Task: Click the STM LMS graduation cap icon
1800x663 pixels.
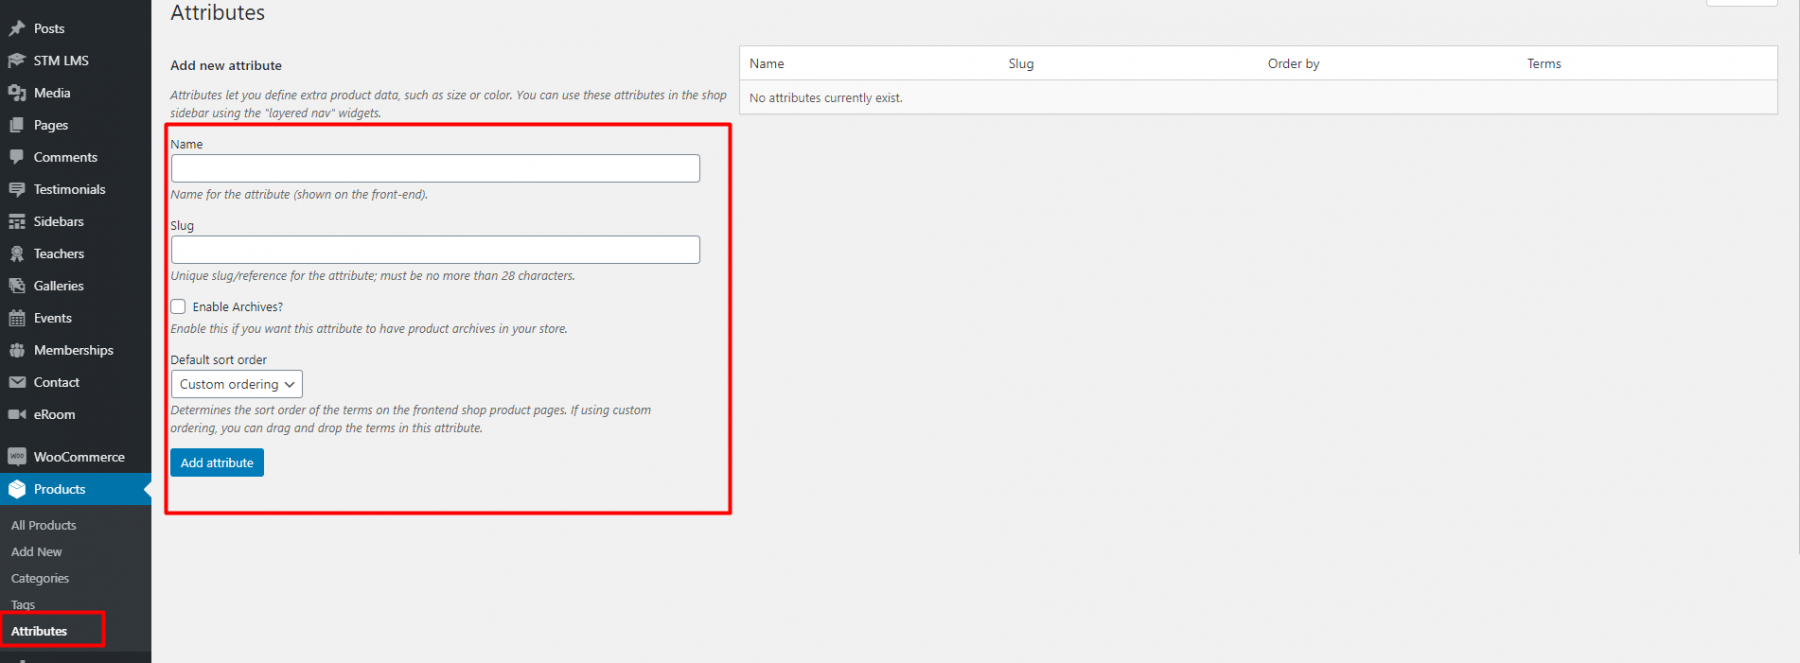Action: point(17,61)
